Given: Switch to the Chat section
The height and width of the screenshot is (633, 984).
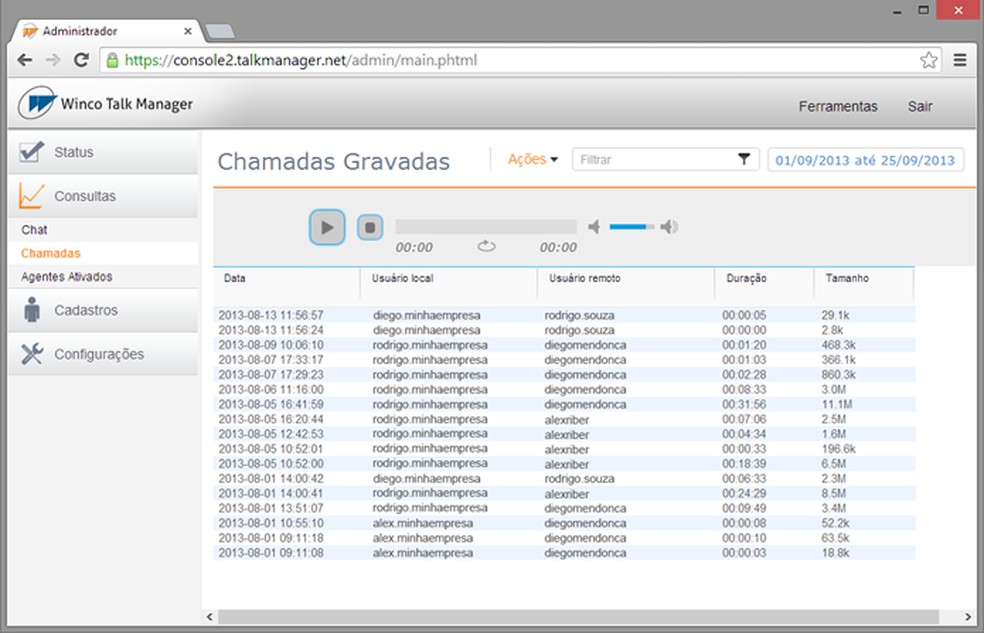Looking at the screenshot, I should tap(33, 229).
